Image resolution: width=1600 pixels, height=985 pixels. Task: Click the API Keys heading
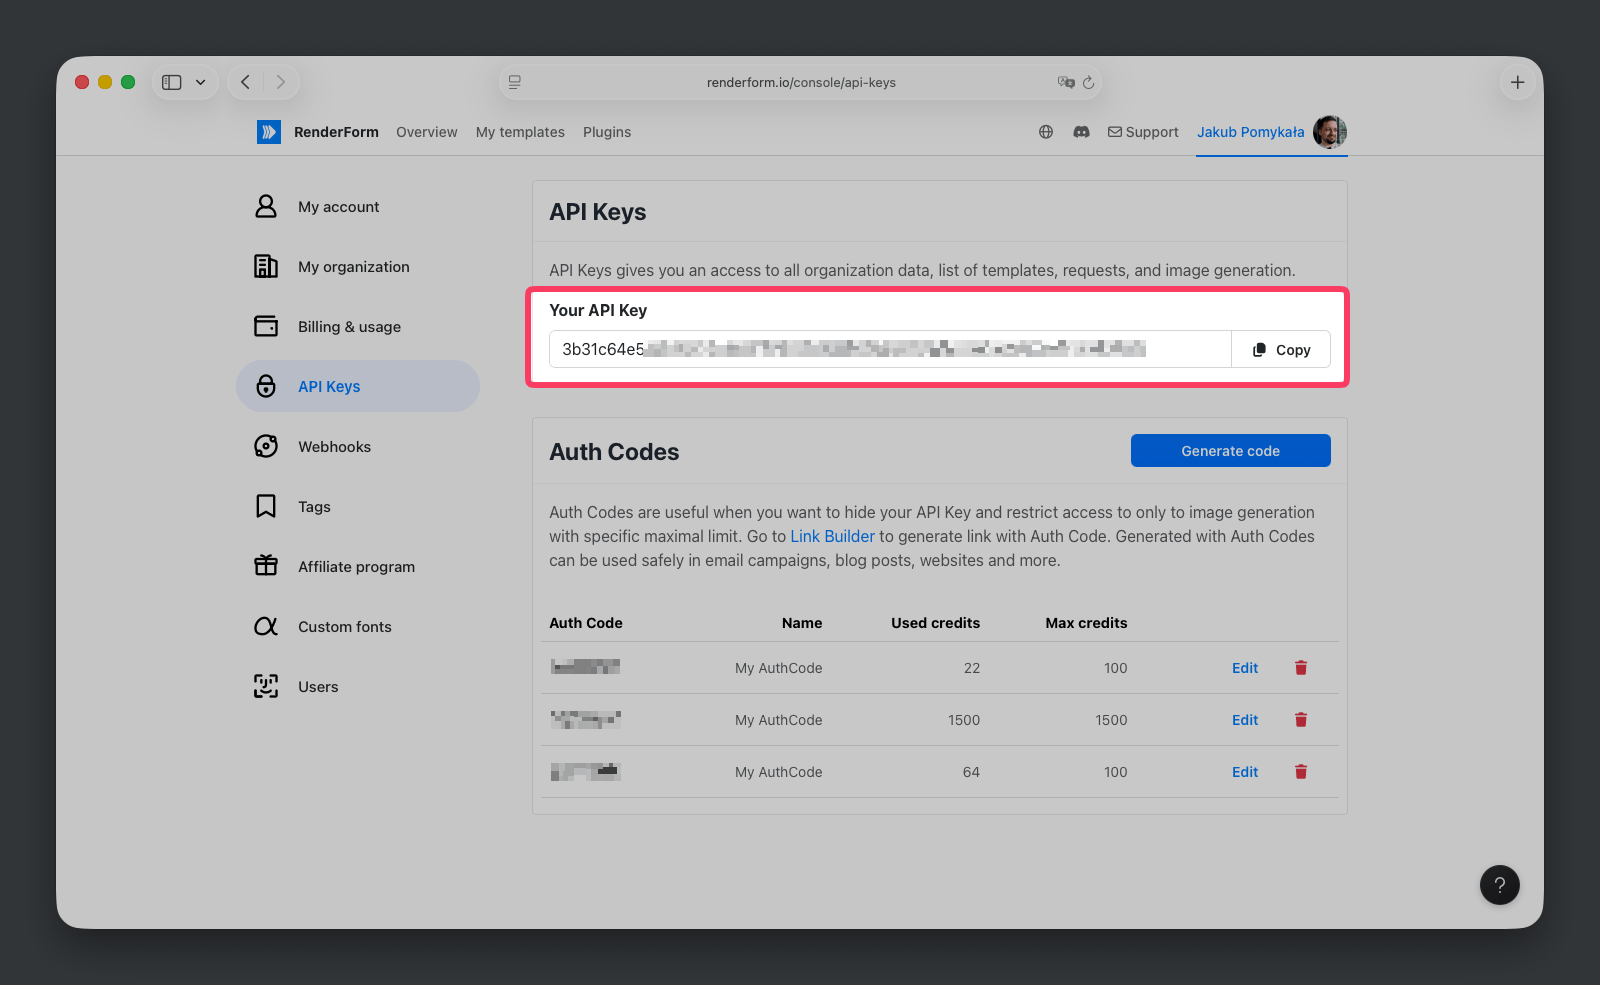[598, 212]
